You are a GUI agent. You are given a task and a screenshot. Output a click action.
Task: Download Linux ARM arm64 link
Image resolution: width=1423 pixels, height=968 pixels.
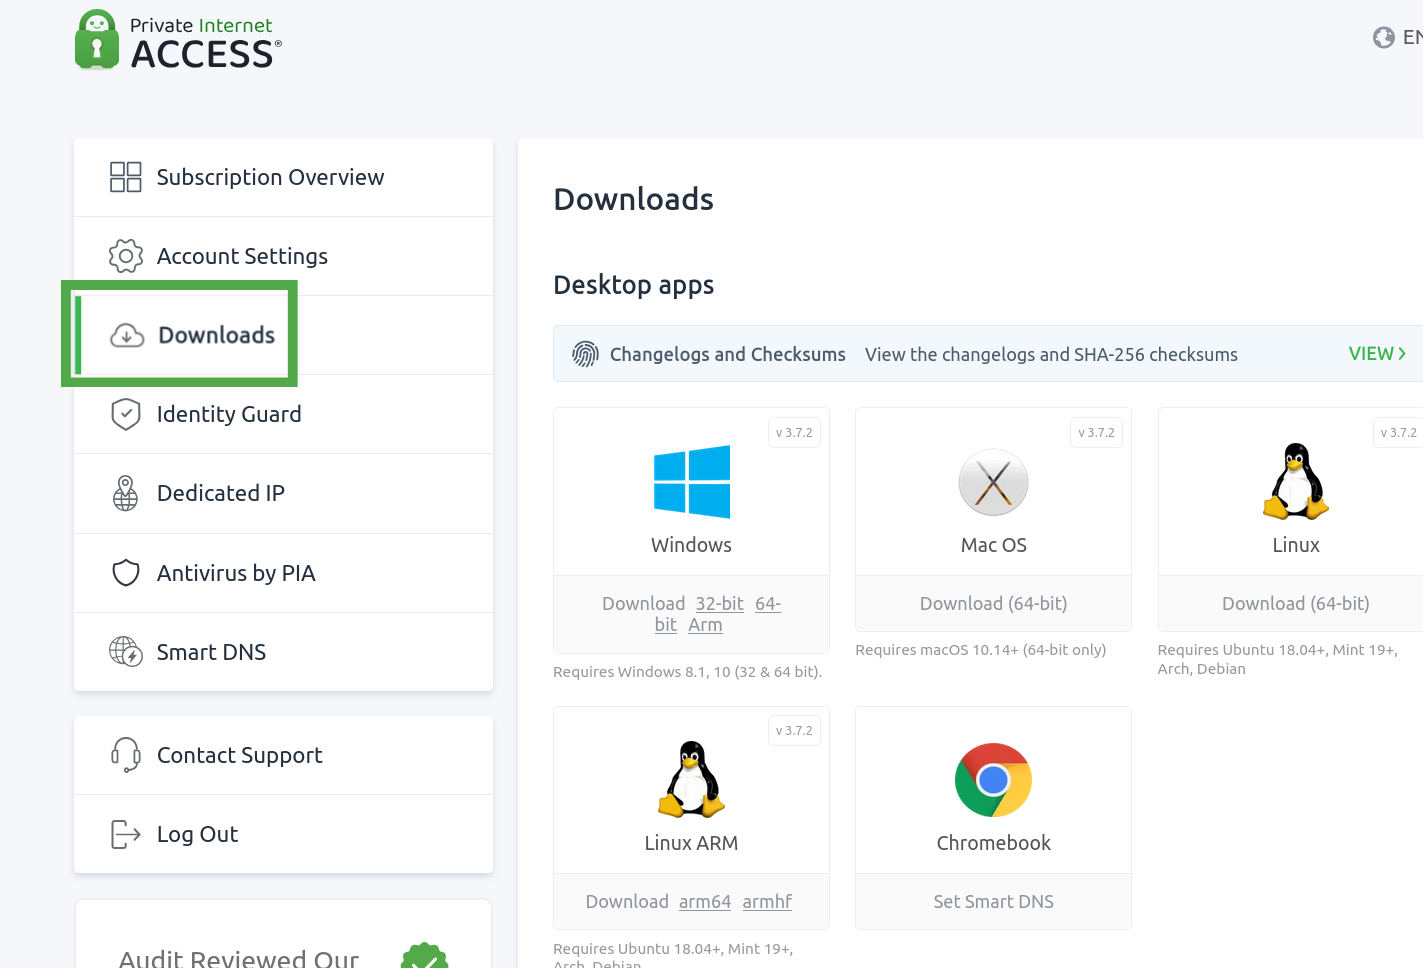(705, 902)
